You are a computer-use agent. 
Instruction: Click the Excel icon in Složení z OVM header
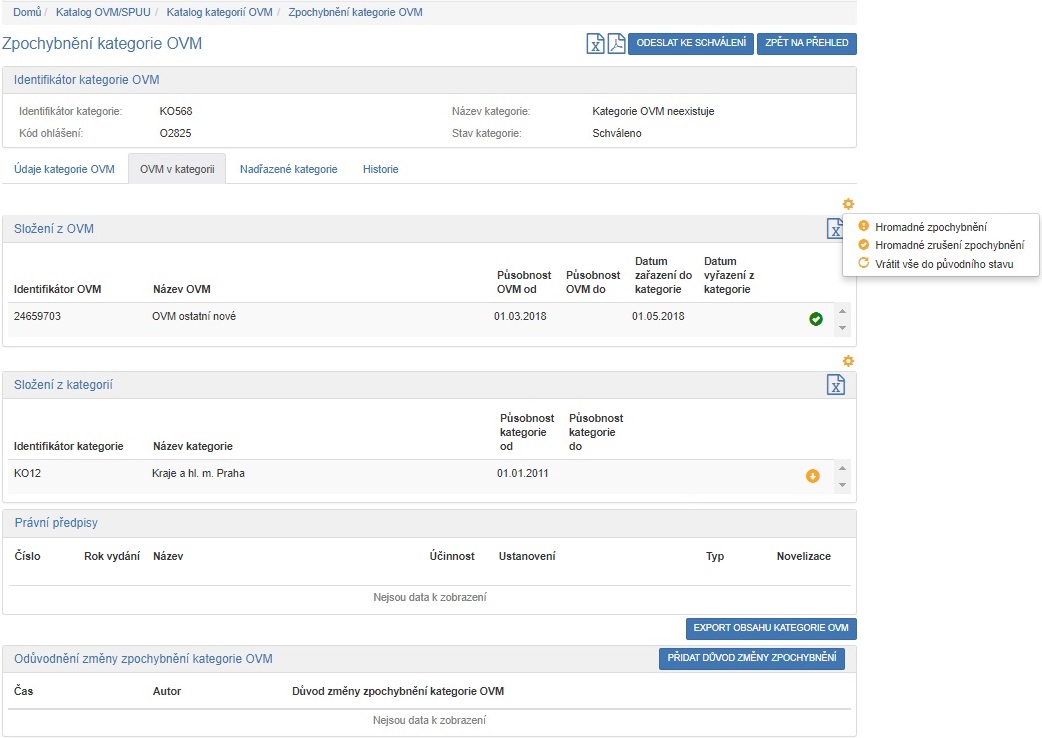(x=833, y=229)
